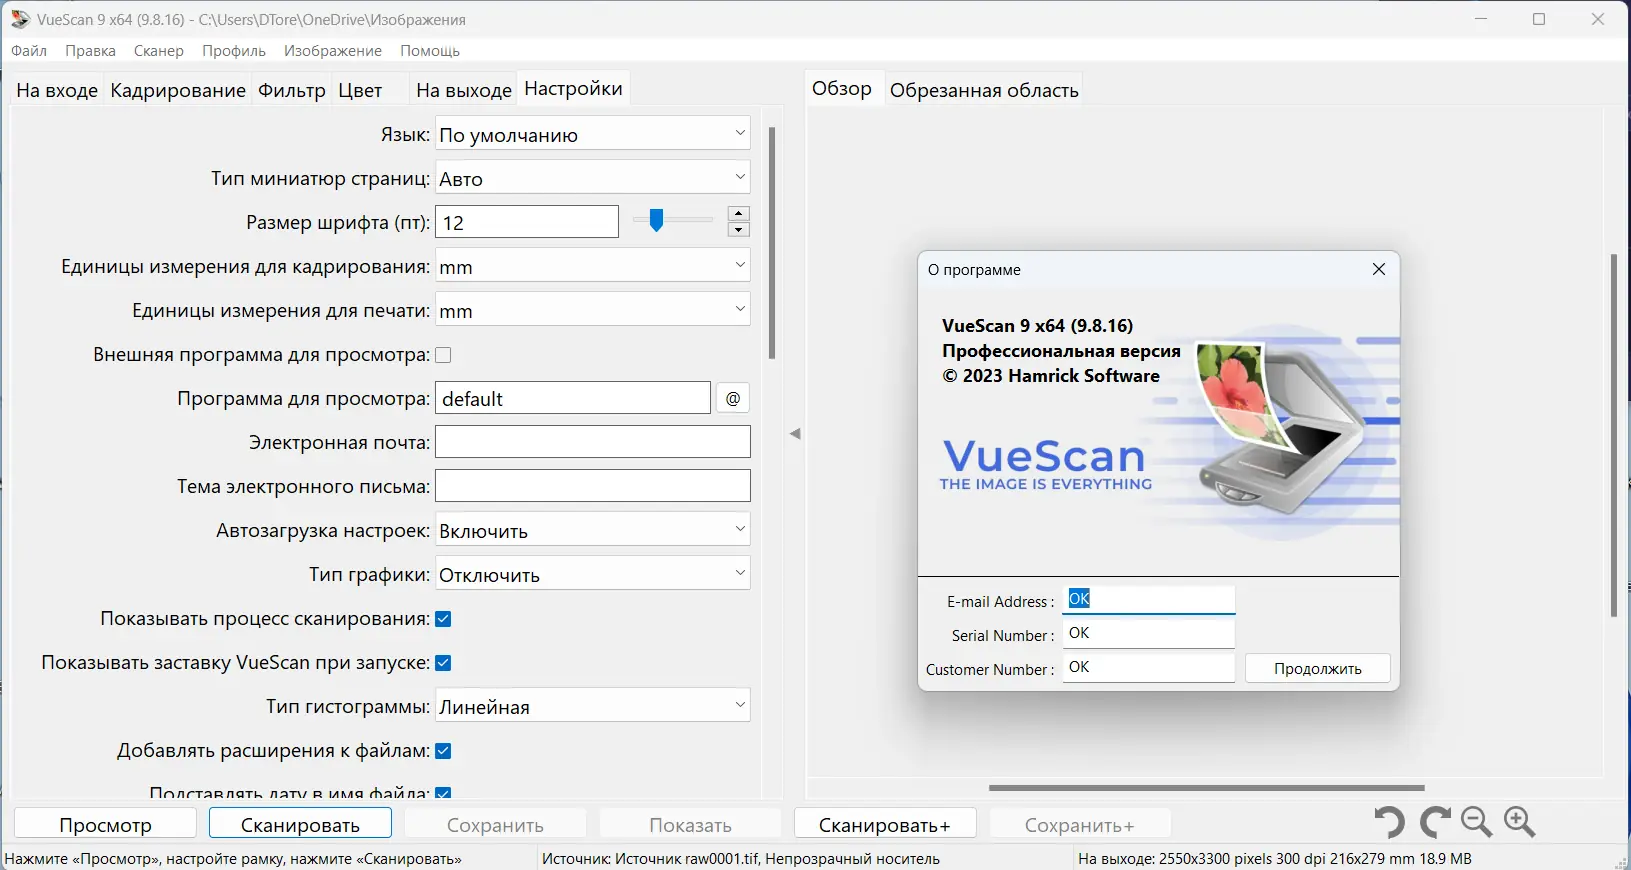1631x870 pixels.
Task: Collapse panel using the left-pointing arrow
Action: [x=795, y=434]
